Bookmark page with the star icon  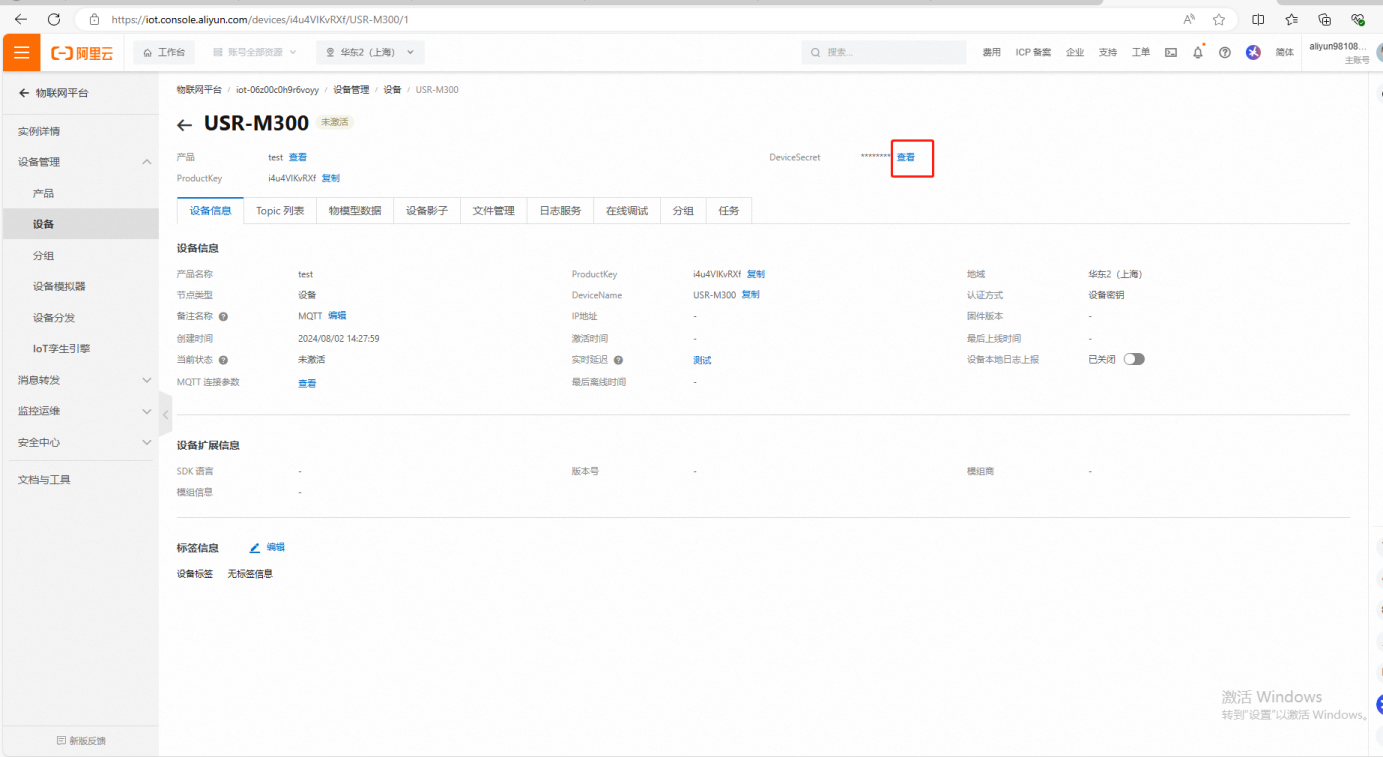1219,19
